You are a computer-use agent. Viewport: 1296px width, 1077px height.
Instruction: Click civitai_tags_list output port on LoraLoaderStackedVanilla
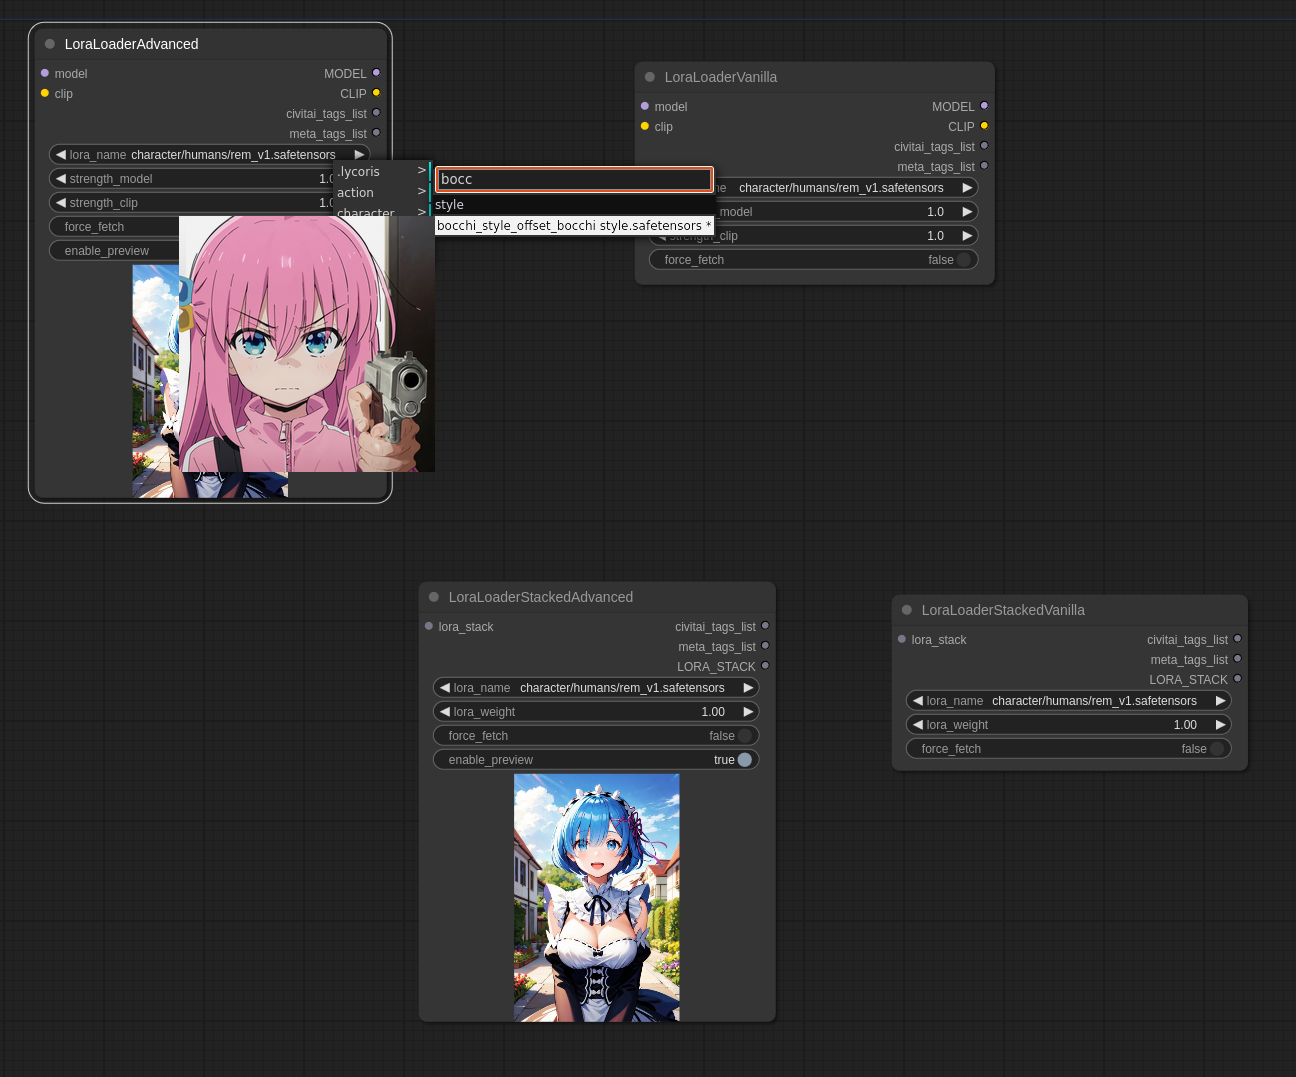1237,639
